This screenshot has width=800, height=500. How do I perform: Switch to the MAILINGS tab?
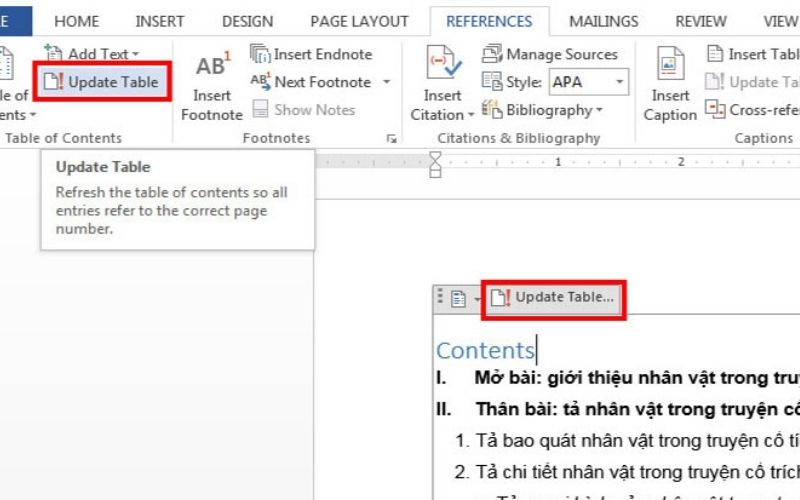point(603,21)
